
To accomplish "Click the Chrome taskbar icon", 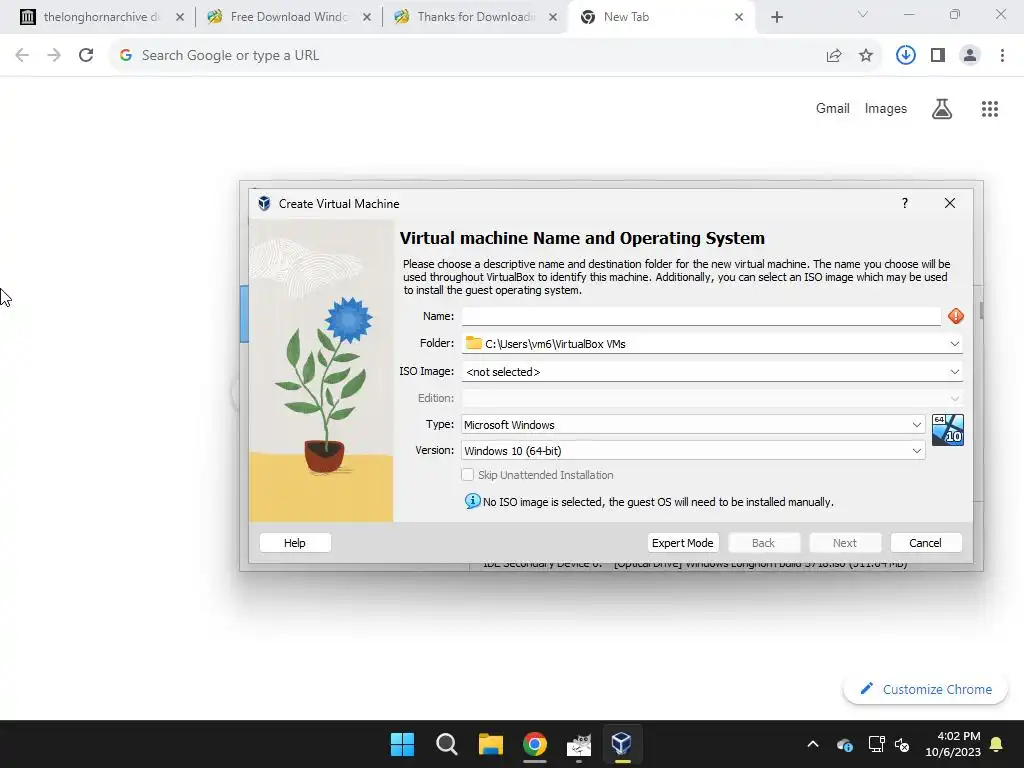I will point(534,744).
